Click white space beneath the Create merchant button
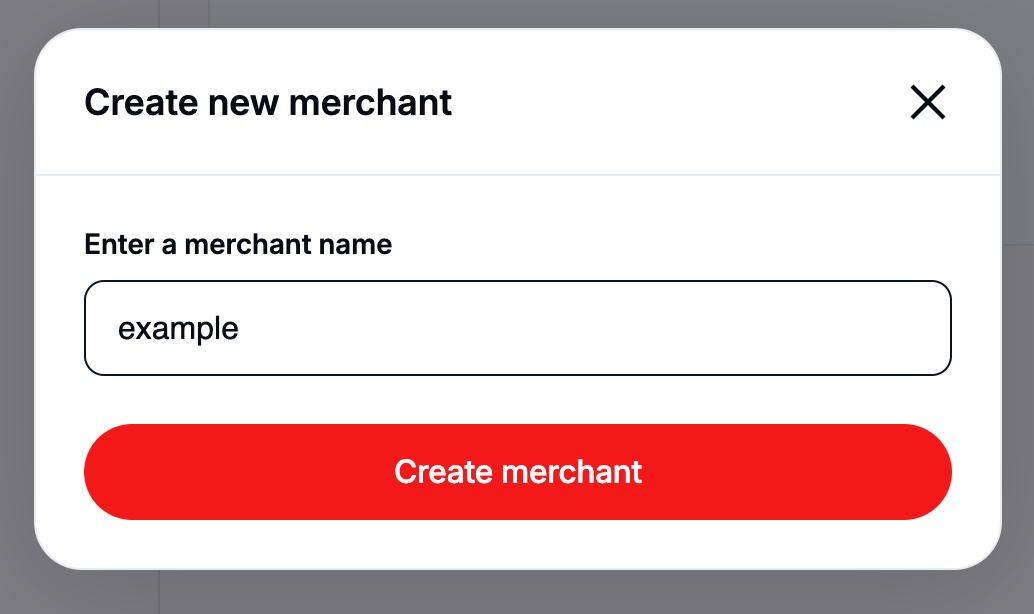This screenshot has width=1034, height=614. point(517,544)
